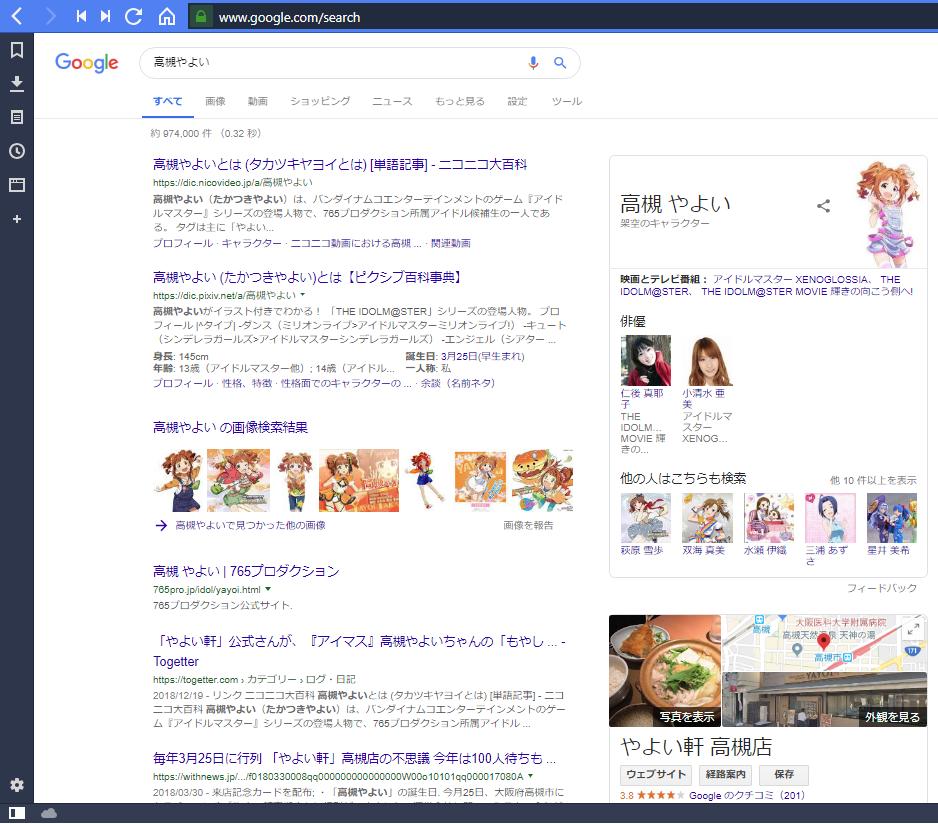Click the Google logo
The width and height of the screenshot is (938, 824).
click(x=87, y=62)
